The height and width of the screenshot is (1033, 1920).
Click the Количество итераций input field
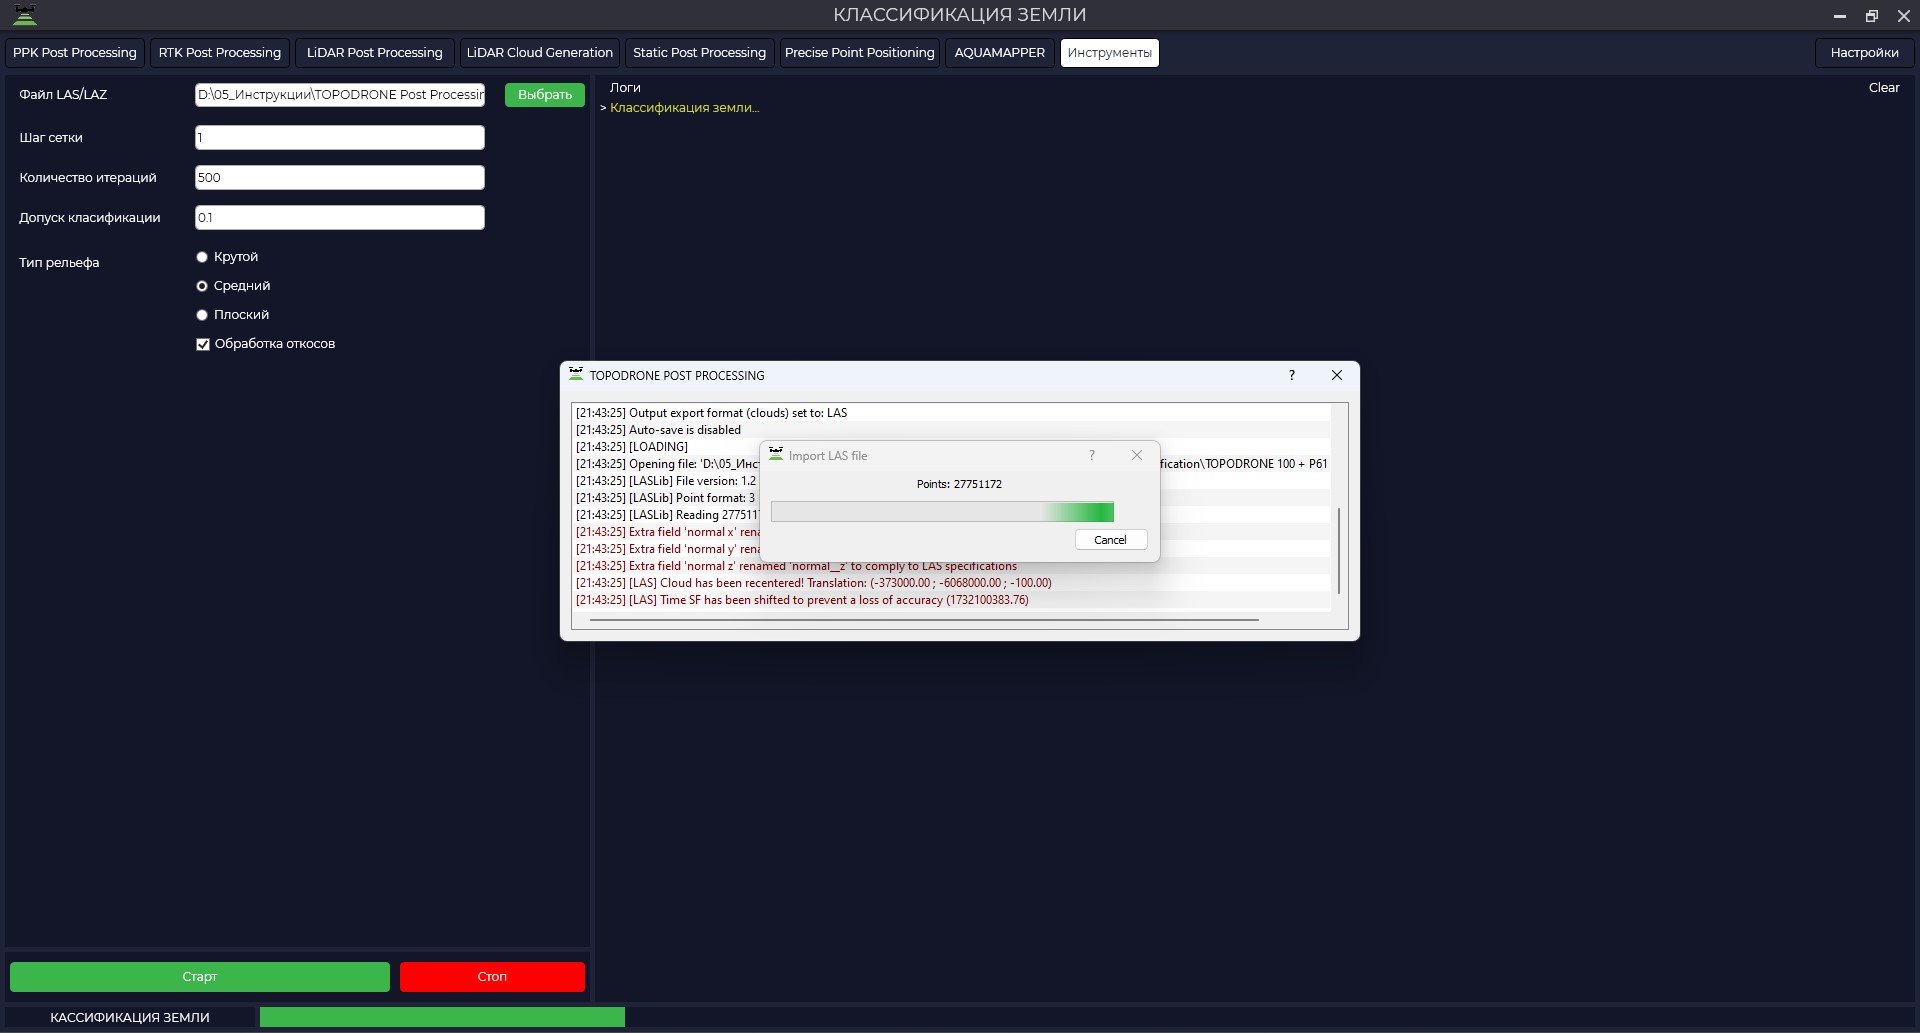(x=340, y=178)
